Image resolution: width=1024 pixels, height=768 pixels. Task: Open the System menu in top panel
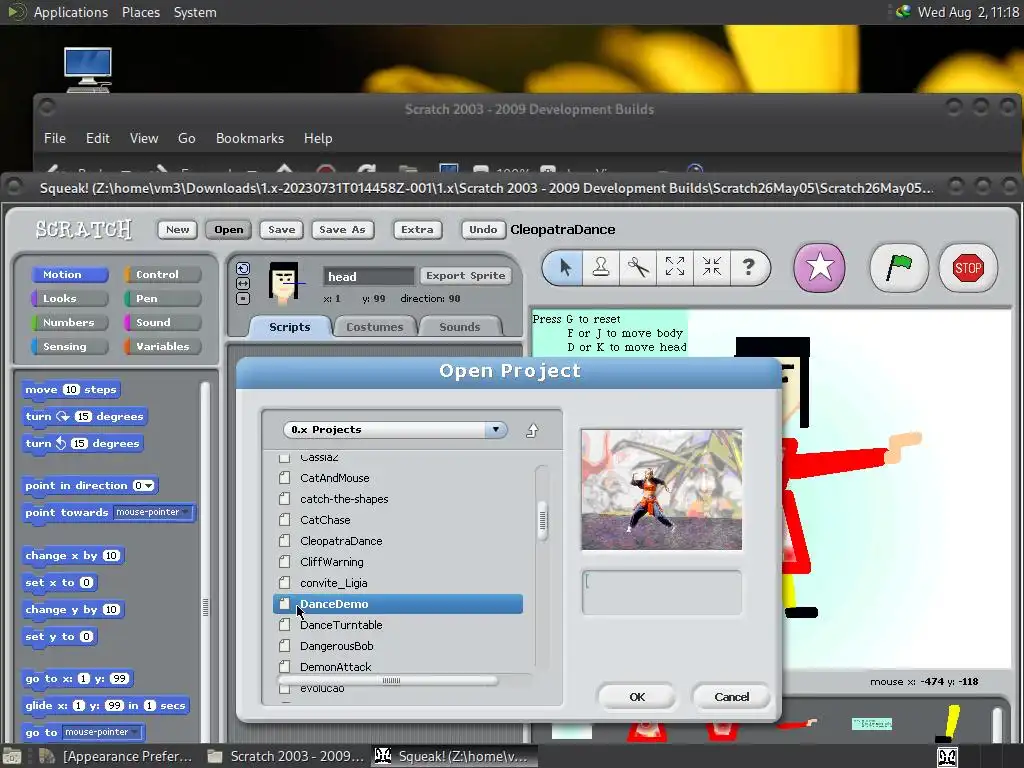pos(195,12)
